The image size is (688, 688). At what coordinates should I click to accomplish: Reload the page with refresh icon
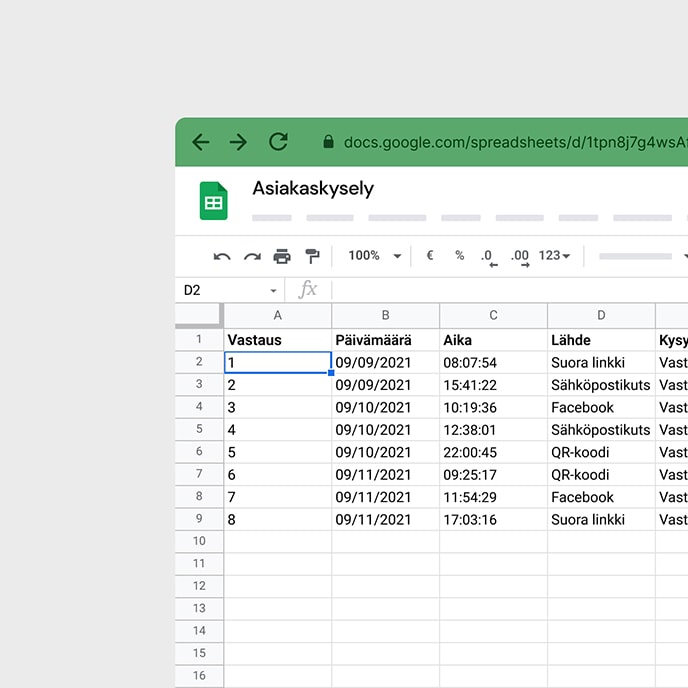pos(278,142)
